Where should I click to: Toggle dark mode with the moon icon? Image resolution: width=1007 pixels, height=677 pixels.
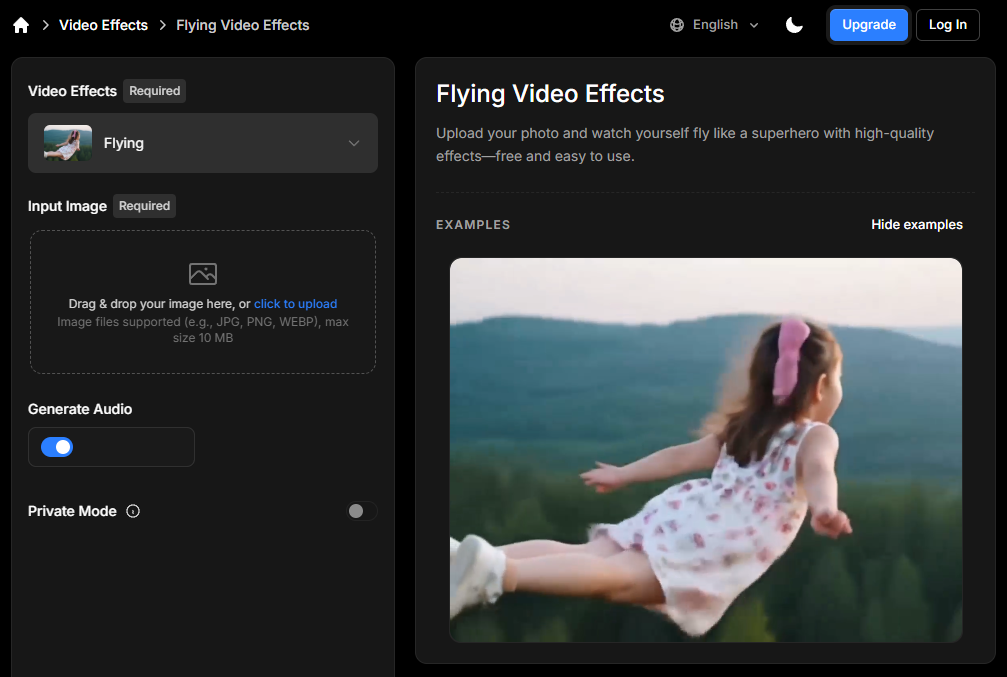pos(795,24)
